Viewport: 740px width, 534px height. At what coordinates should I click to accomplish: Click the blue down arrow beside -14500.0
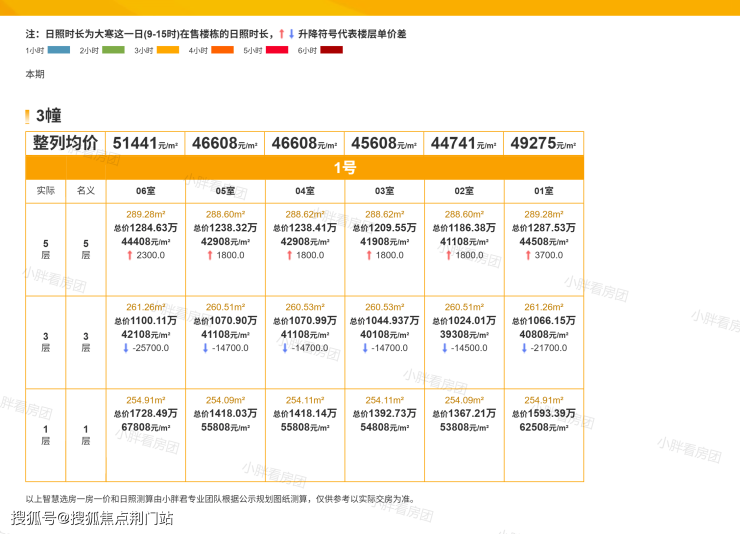[x=444, y=348]
